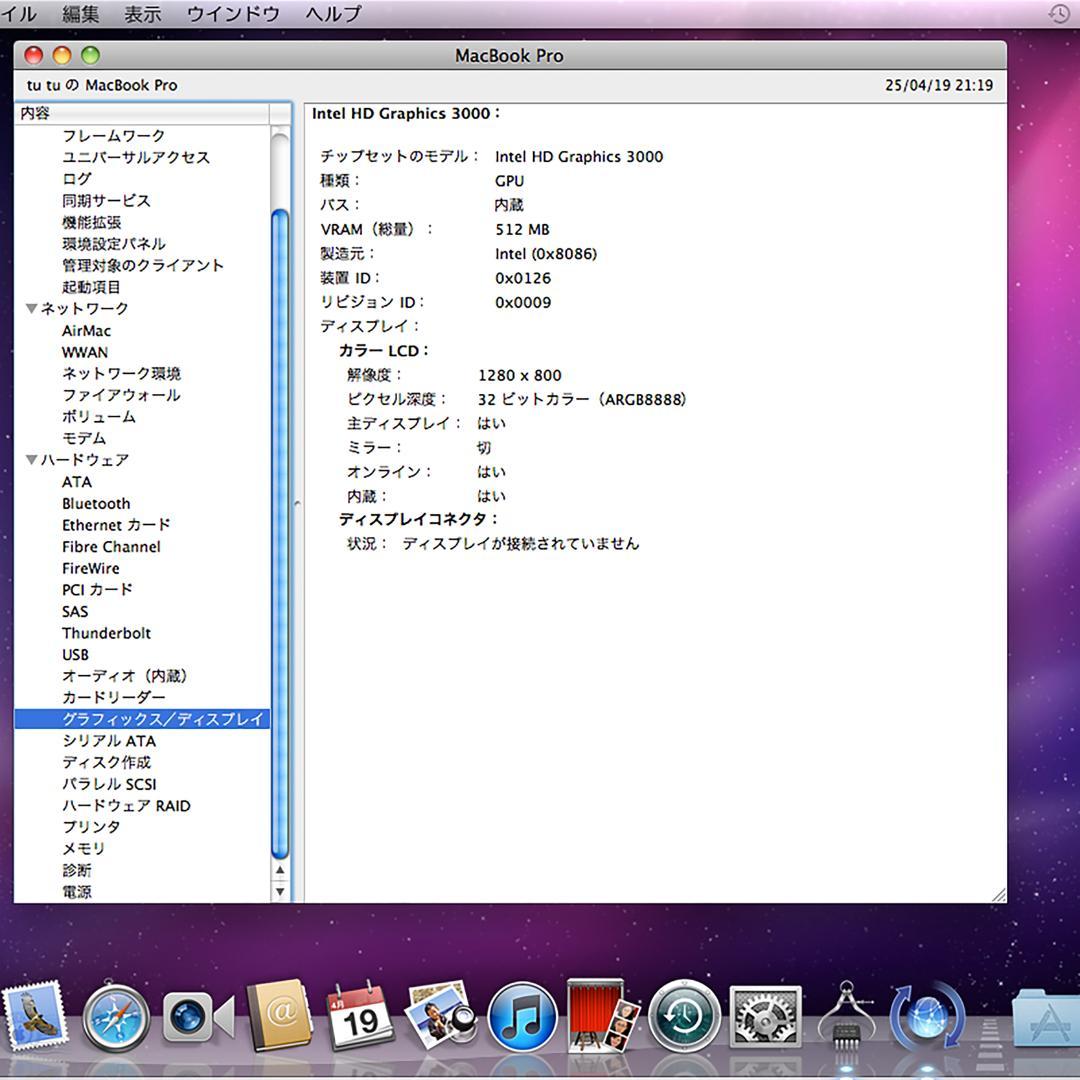Screen dimensions: 1080x1080
Task: Select Thunderbolt in the hardware list
Action: click(106, 633)
